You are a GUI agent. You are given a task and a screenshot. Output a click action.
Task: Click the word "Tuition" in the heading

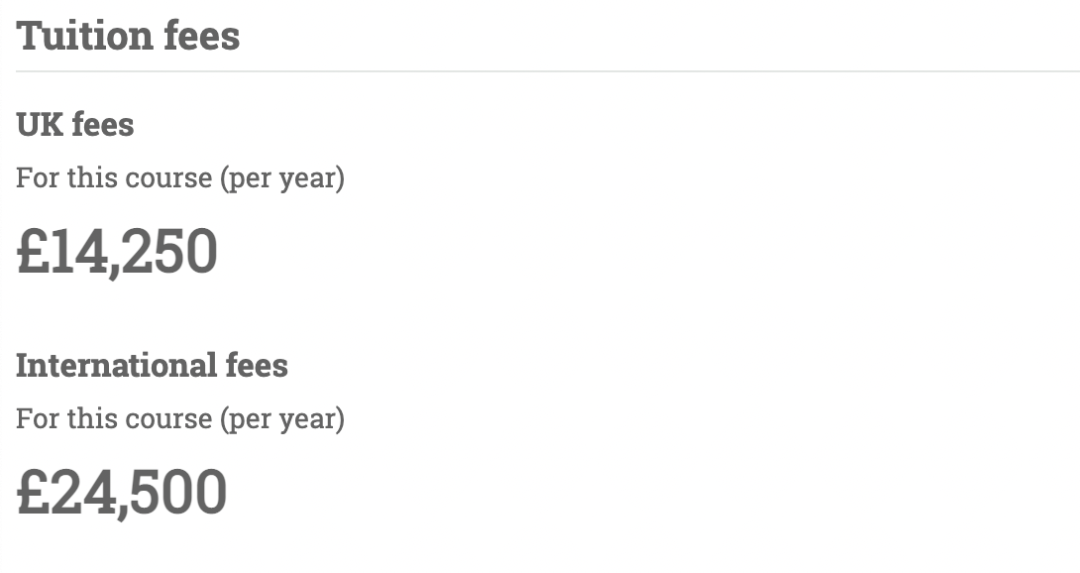pyautogui.click(x=85, y=36)
